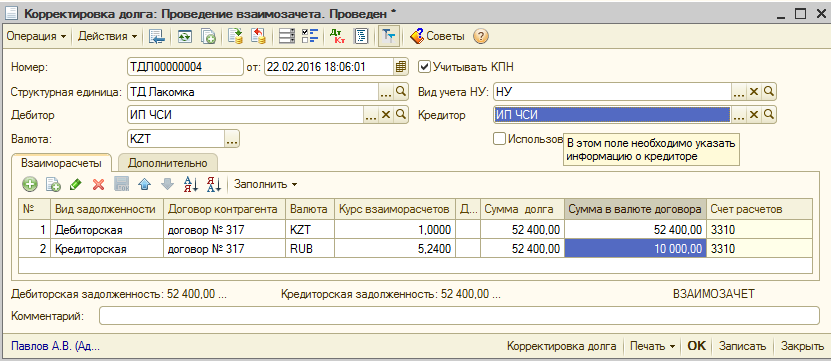The width and height of the screenshot is (831, 361).
Task: Click the copy-document-with-plus toolbar icon
Action: (x=208, y=36)
